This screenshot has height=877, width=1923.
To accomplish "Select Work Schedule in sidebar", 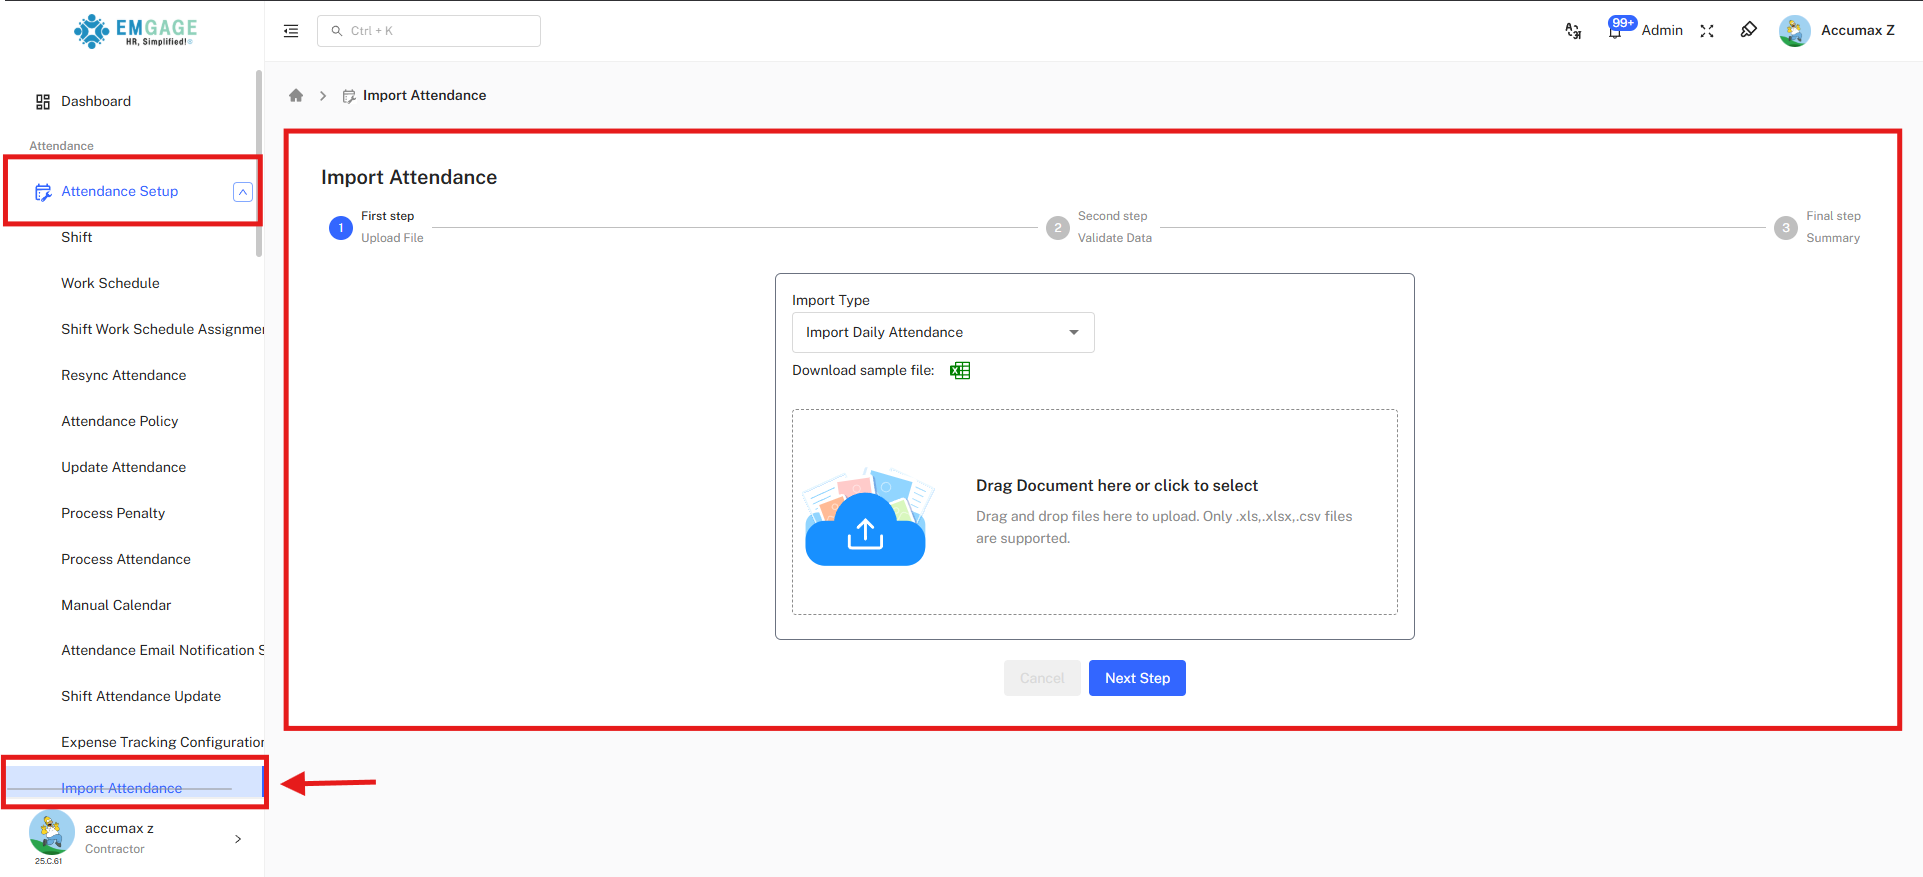I will pos(110,283).
